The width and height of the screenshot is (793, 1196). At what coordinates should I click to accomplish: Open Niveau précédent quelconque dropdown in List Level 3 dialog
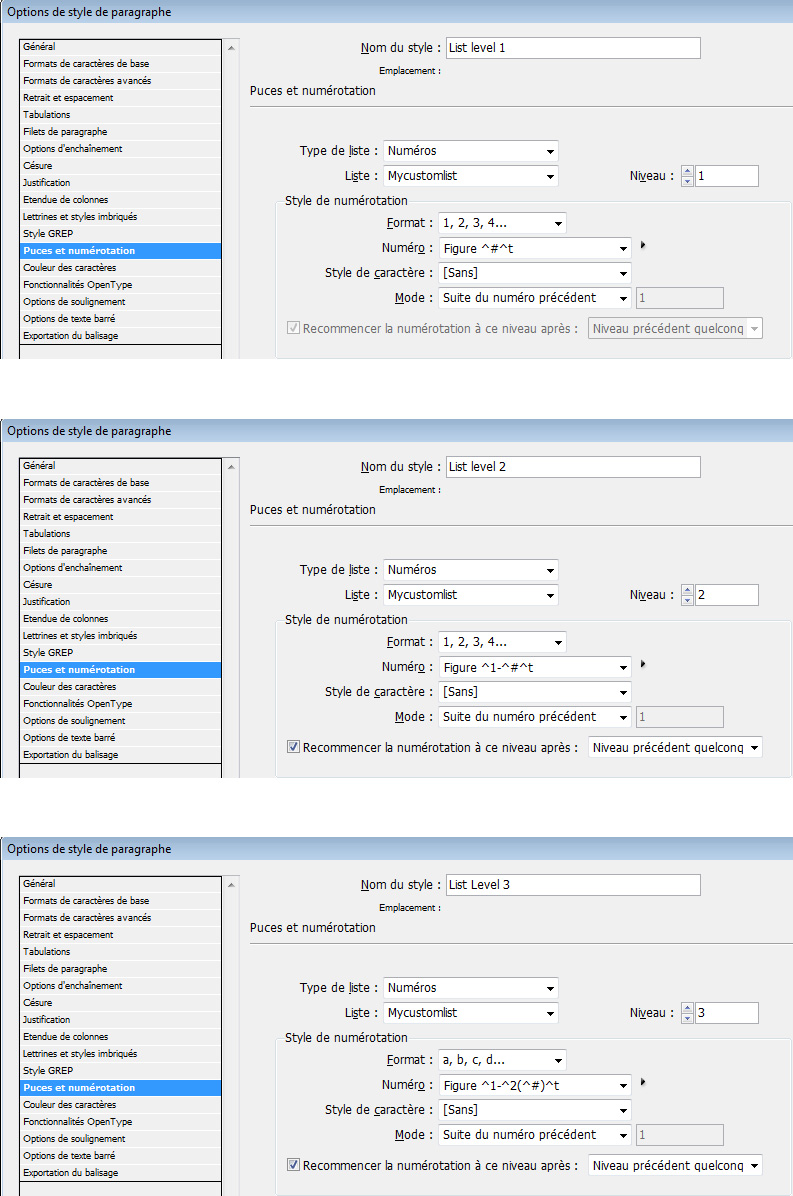click(x=675, y=1165)
